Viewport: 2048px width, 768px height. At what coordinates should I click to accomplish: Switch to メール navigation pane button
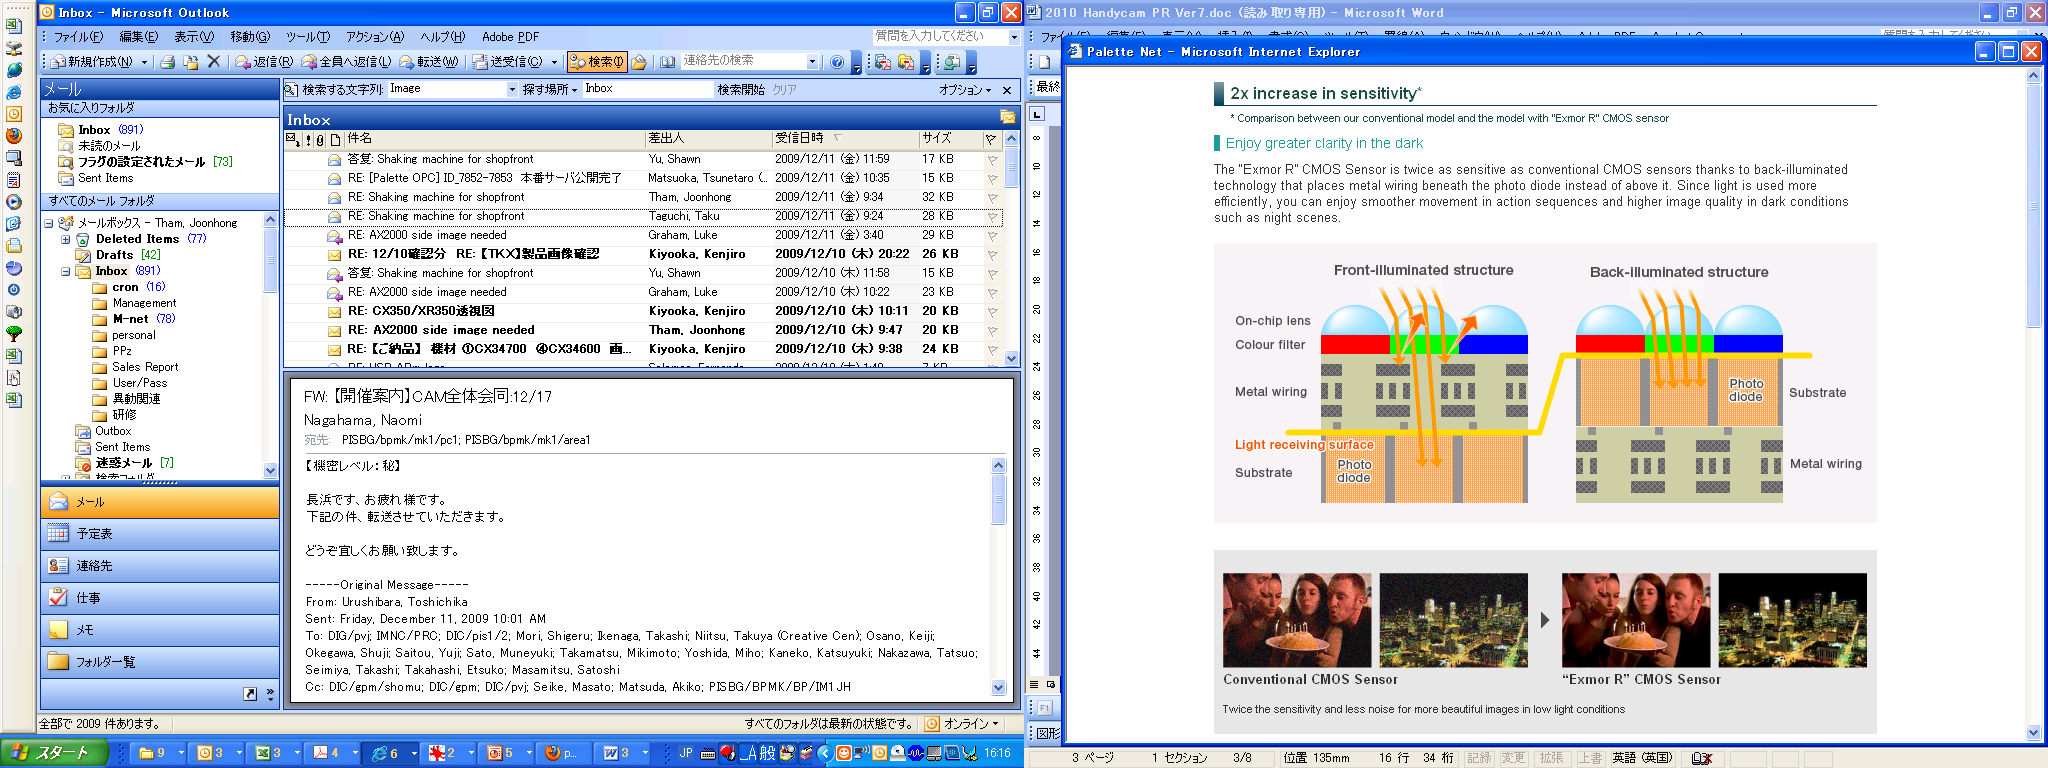pos(160,502)
